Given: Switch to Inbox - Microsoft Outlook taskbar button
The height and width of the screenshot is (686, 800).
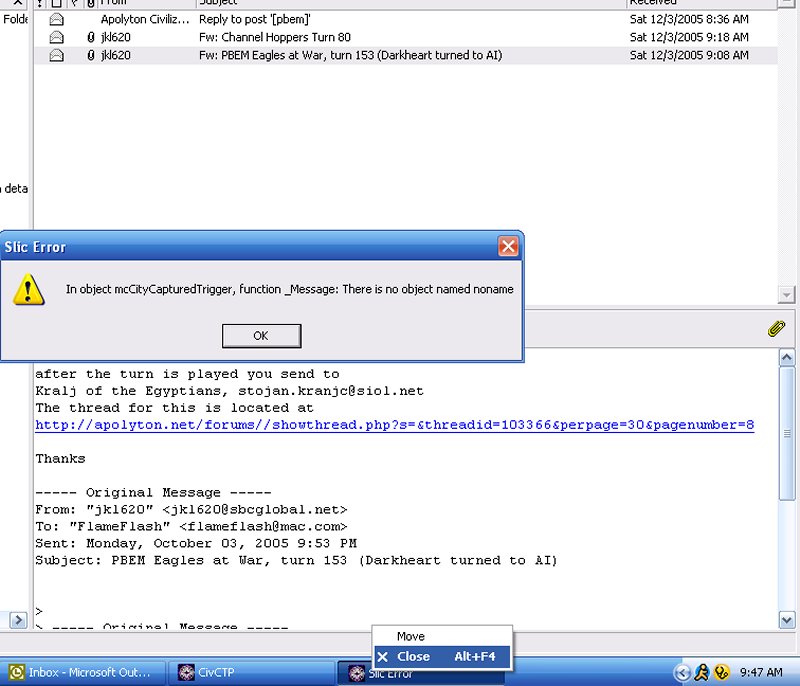Looking at the screenshot, I should 83,673.
